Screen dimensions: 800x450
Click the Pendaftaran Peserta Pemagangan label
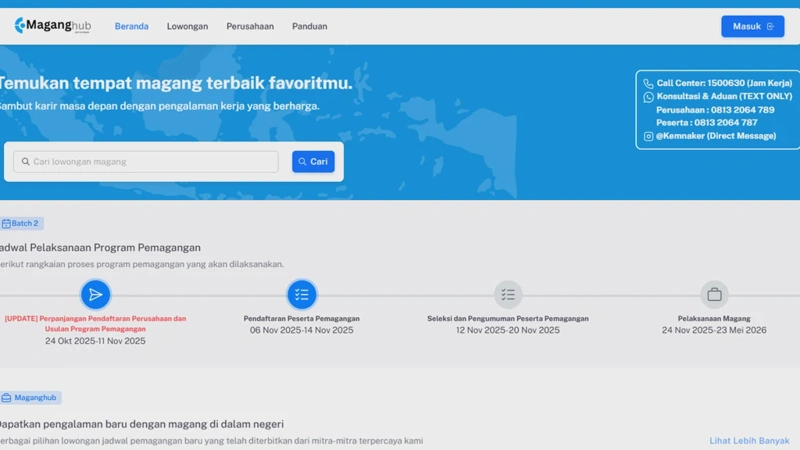302,318
